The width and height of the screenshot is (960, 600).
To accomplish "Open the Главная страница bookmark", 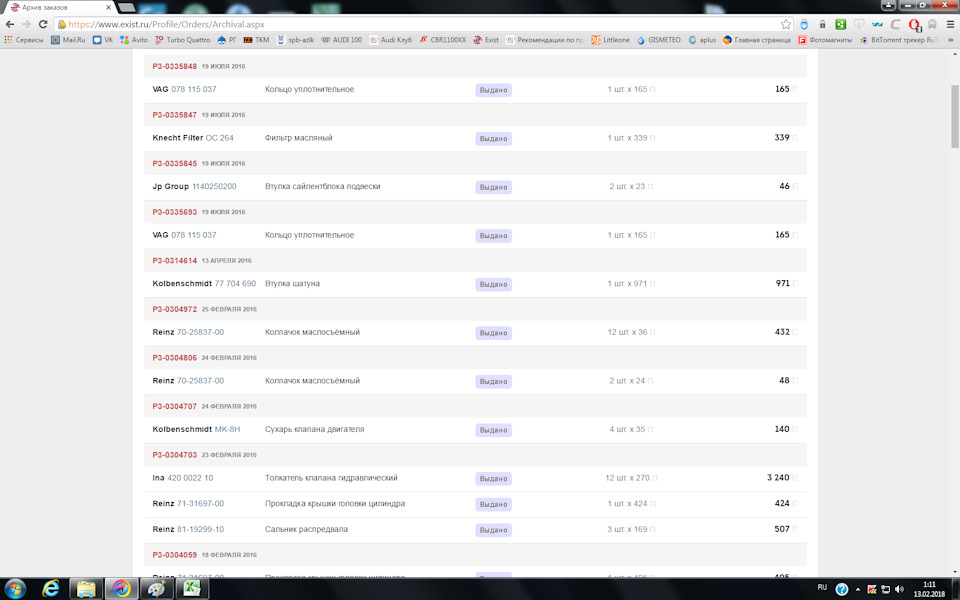I will click(x=757, y=40).
